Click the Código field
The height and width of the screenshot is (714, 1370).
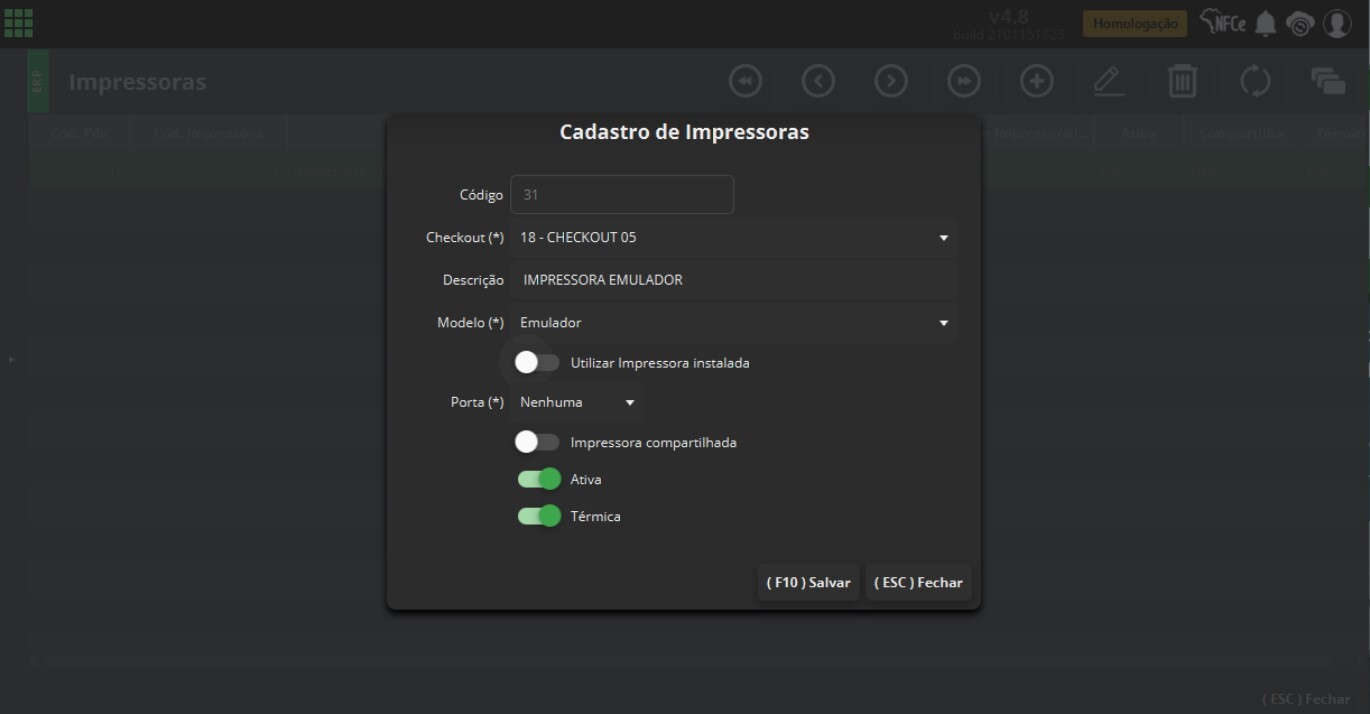(622, 195)
